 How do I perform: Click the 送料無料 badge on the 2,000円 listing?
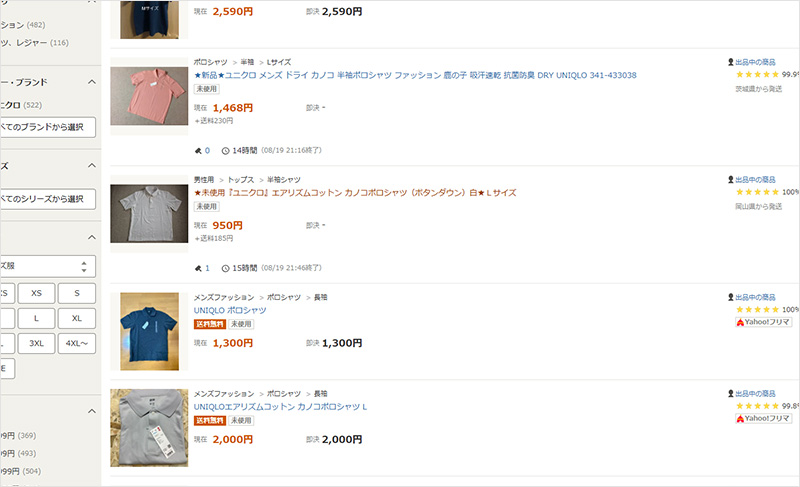[x=210, y=421]
